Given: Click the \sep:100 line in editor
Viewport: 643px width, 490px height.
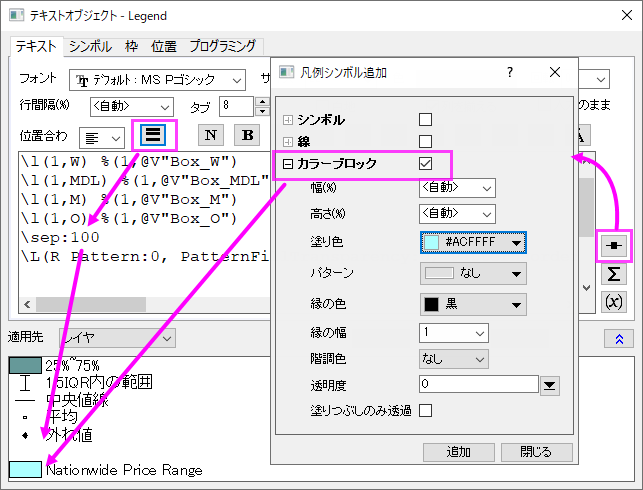Looking at the screenshot, I should [60, 237].
